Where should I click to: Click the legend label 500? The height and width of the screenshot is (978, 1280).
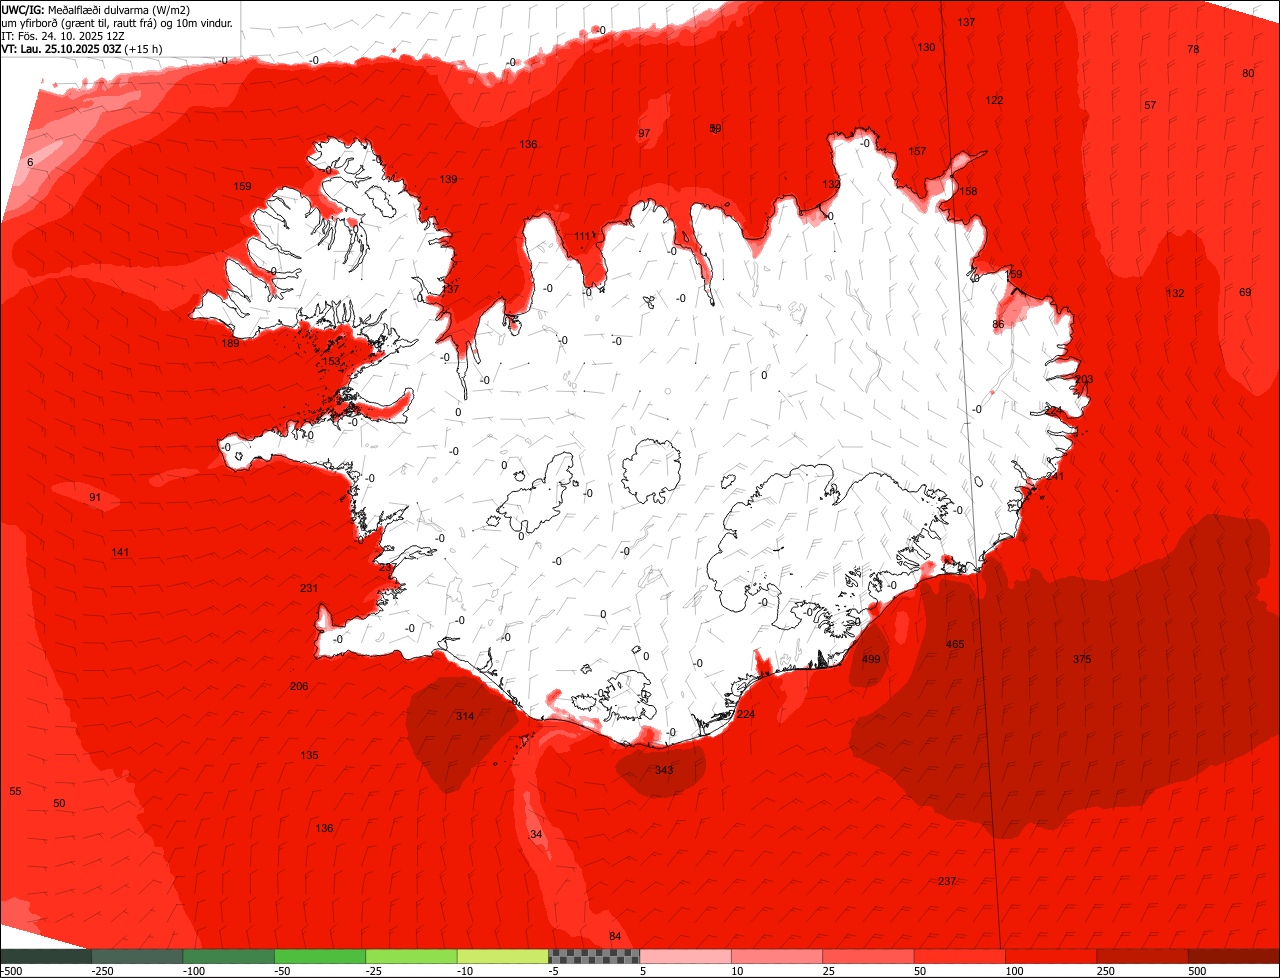pos(1197,971)
